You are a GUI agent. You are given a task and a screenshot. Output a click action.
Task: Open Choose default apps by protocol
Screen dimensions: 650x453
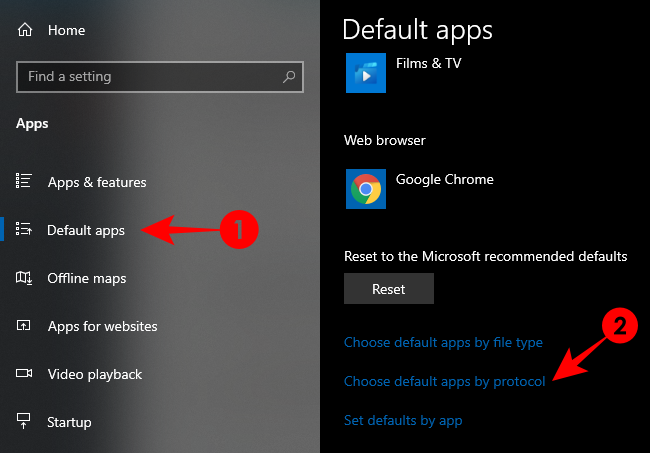pyautogui.click(x=445, y=381)
